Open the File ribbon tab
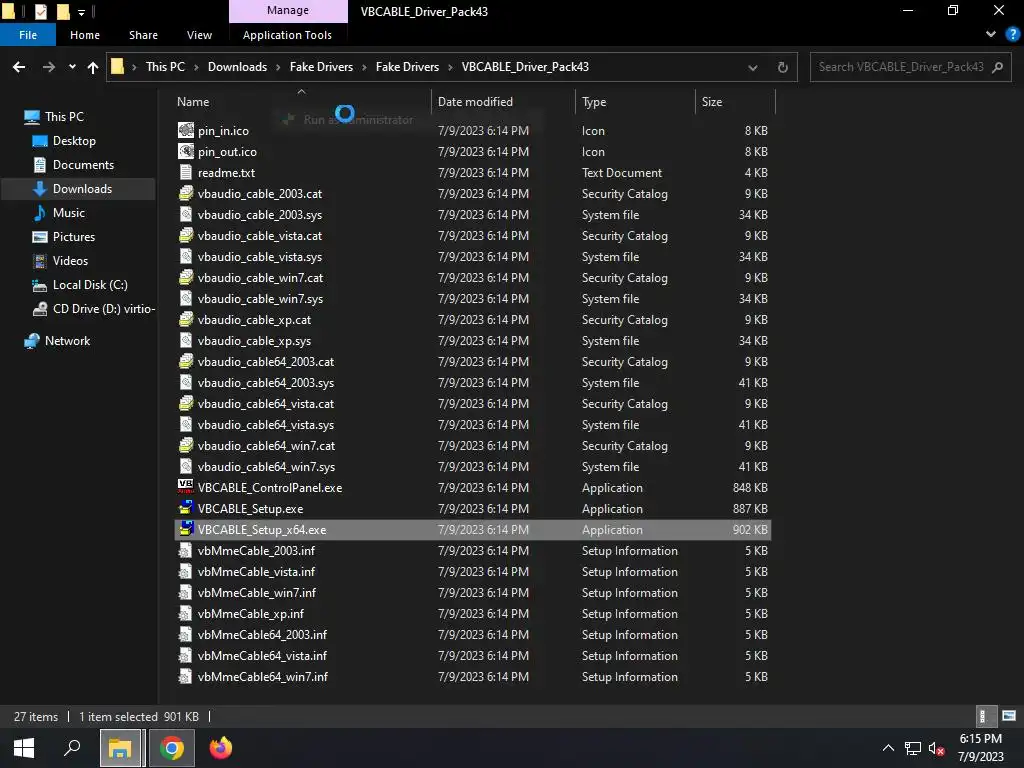This screenshot has width=1024, height=768. (27, 35)
